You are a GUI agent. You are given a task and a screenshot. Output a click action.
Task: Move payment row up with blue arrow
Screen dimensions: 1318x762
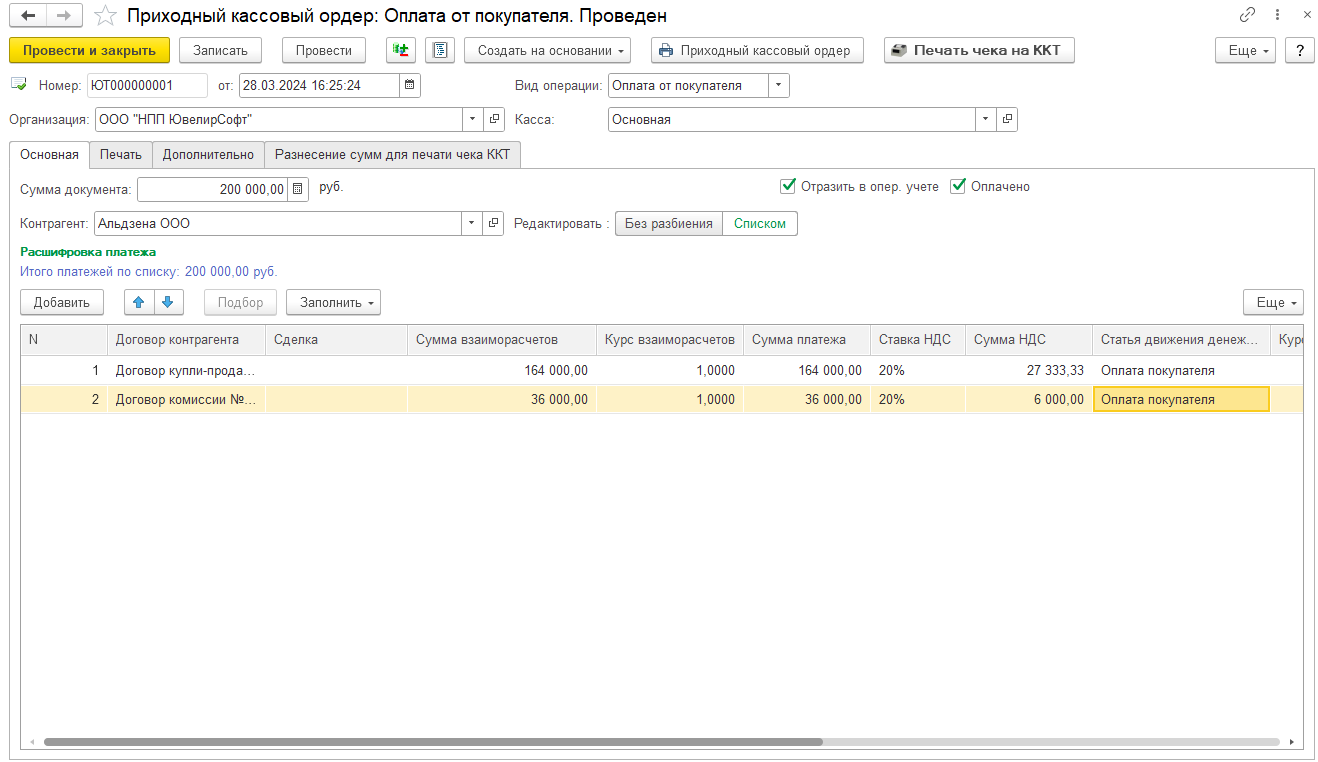(x=139, y=302)
